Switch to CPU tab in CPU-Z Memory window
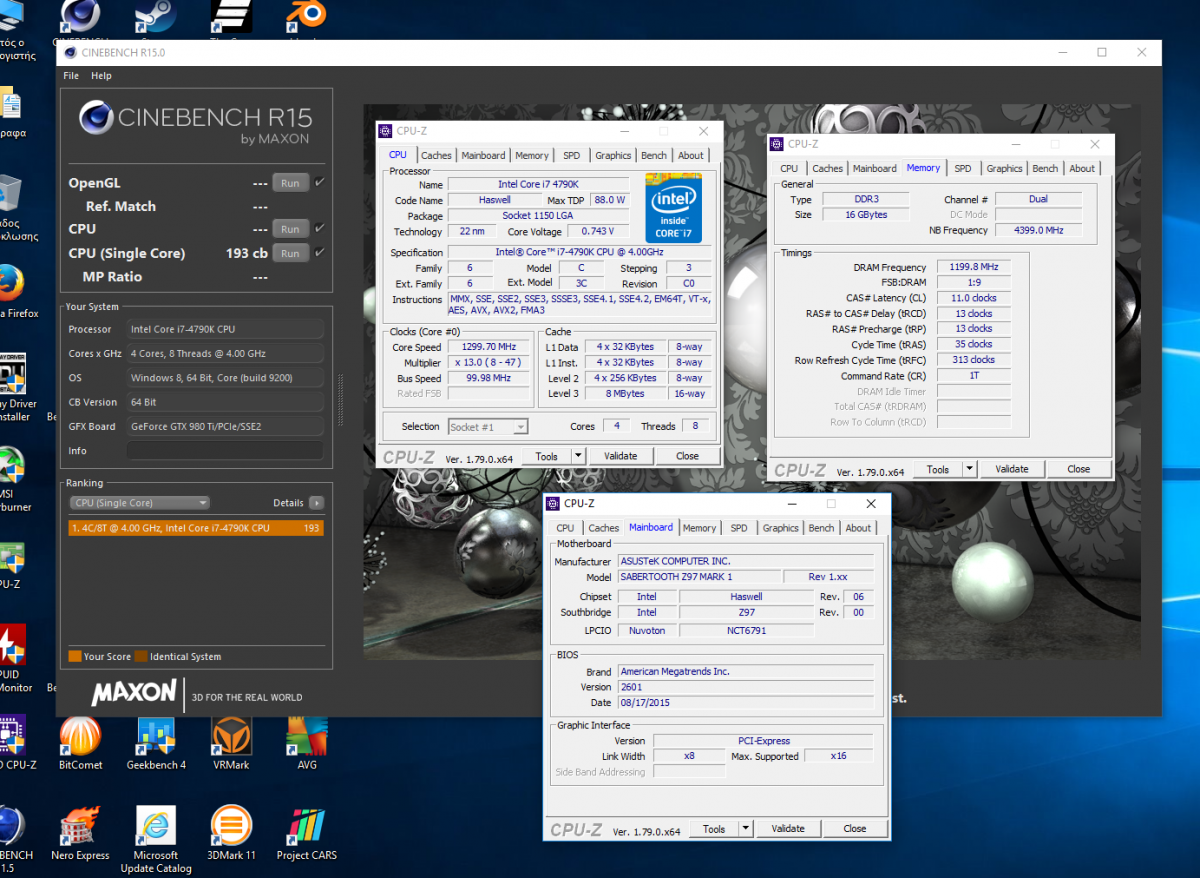 click(789, 169)
